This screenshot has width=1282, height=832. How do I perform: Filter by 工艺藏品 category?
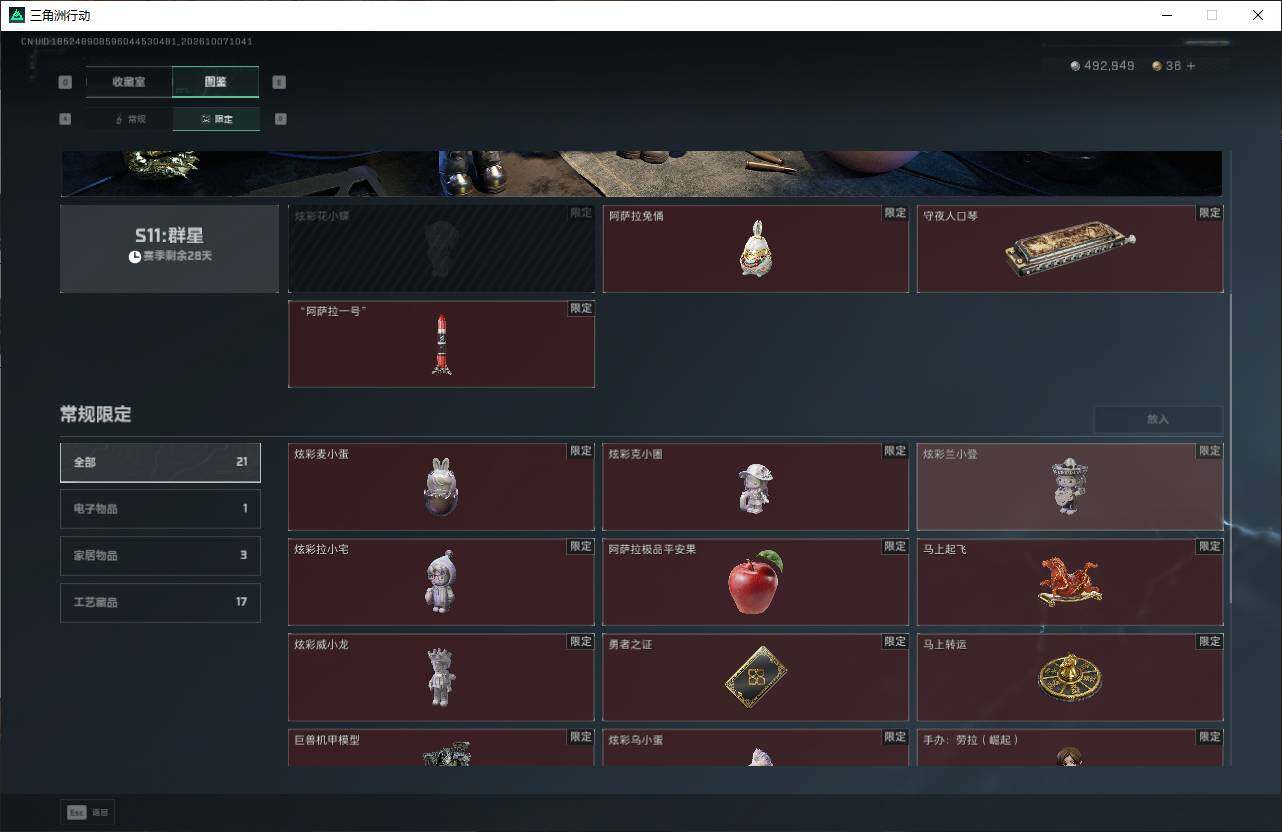tap(160, 602)
